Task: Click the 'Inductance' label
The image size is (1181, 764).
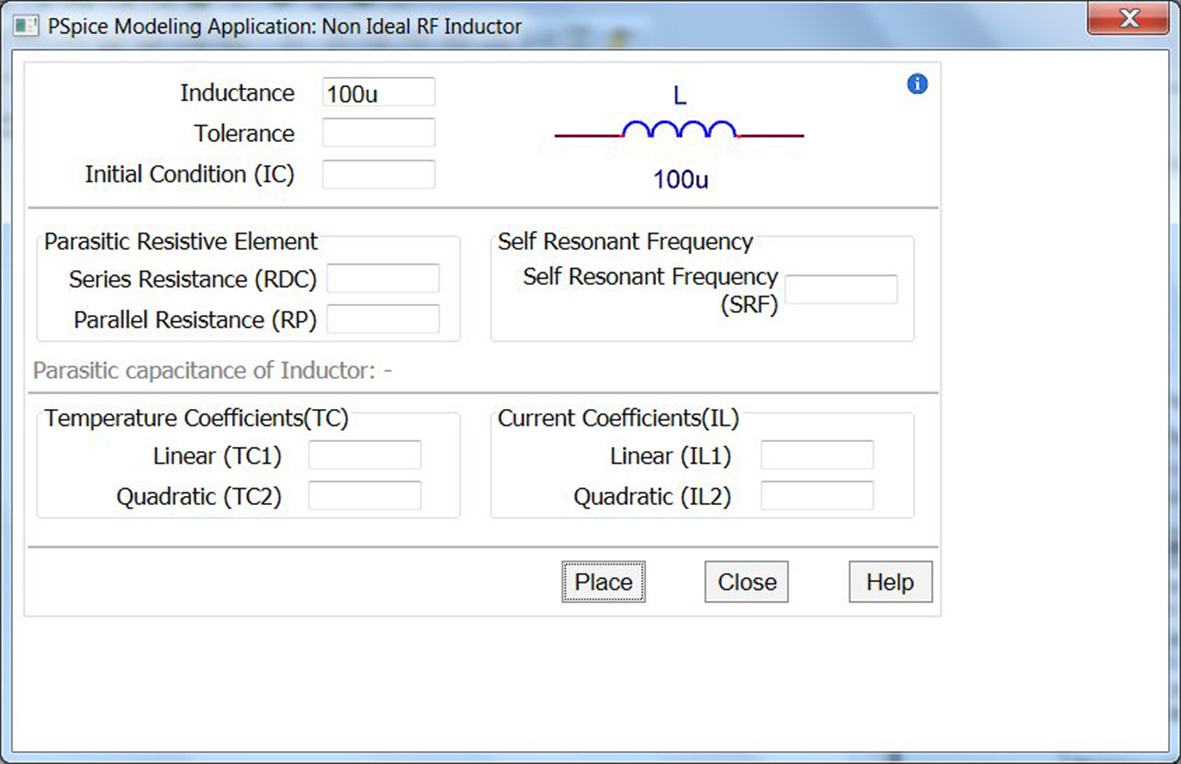Action: coord(237,93)
